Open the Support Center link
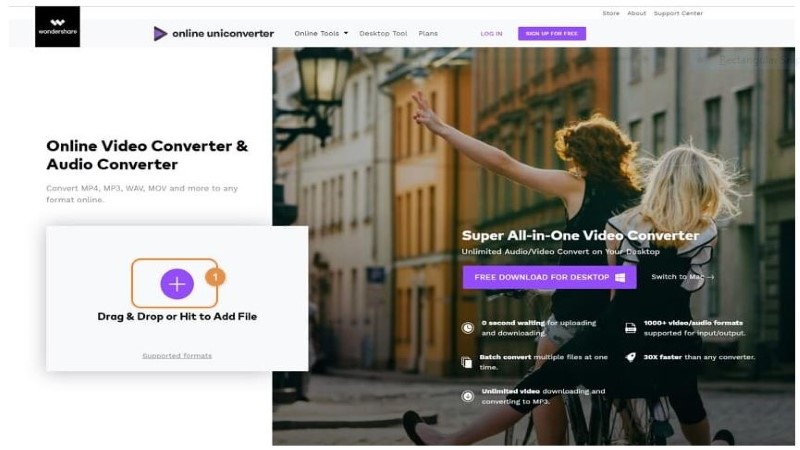800x450 pixels. pyautogui.click(x=678, y=13)
